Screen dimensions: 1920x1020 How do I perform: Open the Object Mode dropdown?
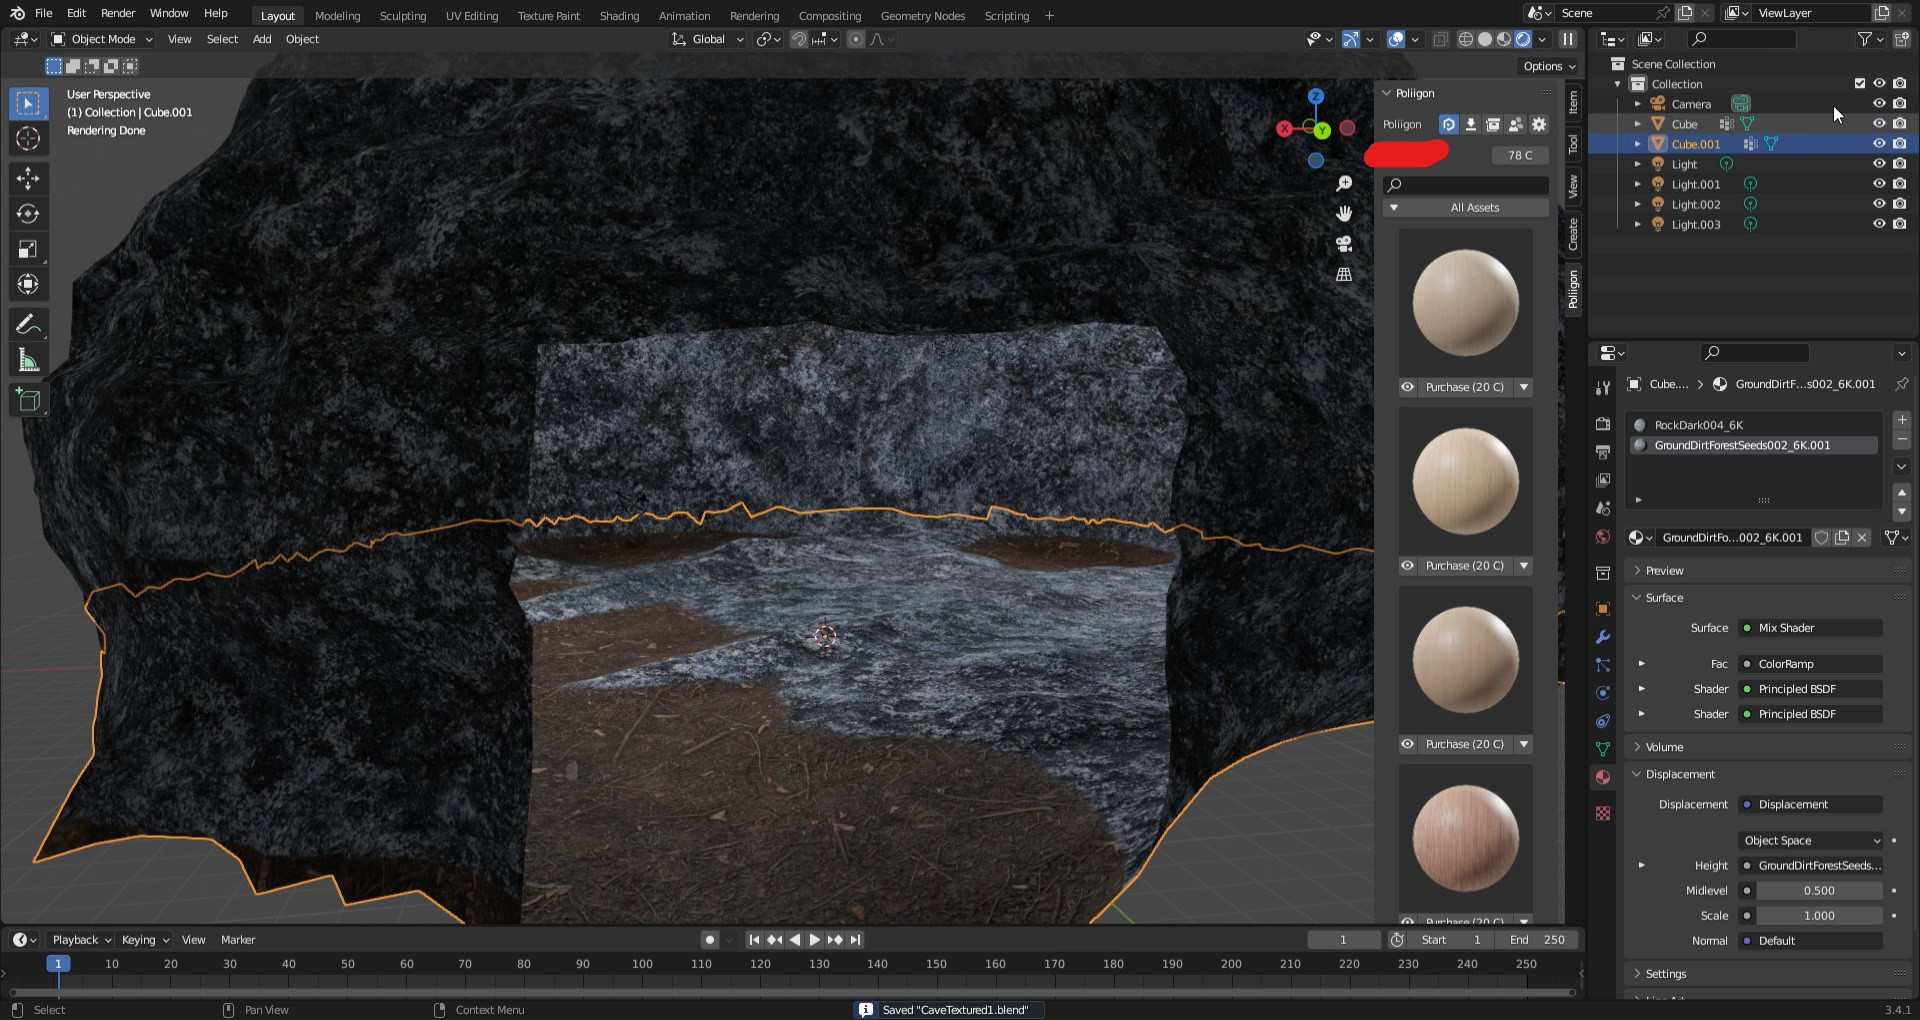click(102, 39)
